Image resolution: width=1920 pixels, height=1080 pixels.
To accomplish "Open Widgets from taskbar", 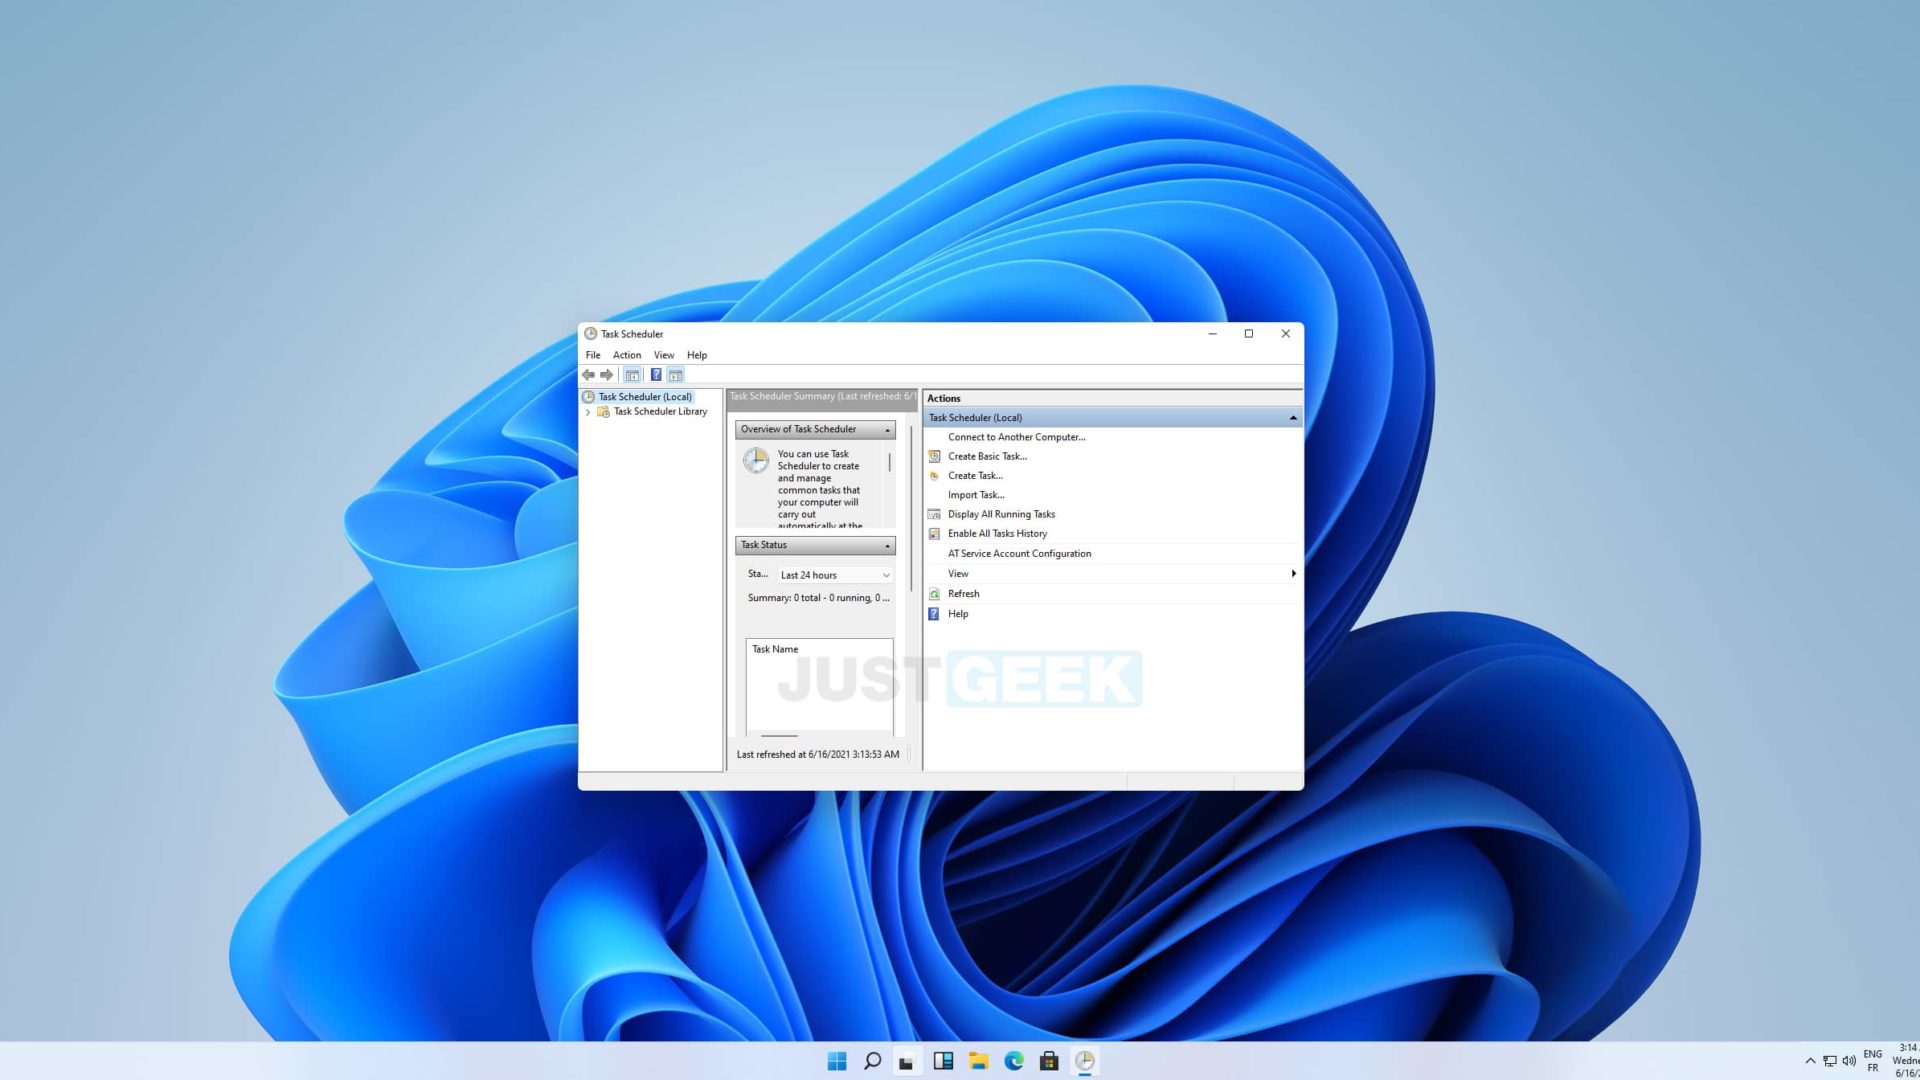I will pyautogui.click(x=943, y=1061).
